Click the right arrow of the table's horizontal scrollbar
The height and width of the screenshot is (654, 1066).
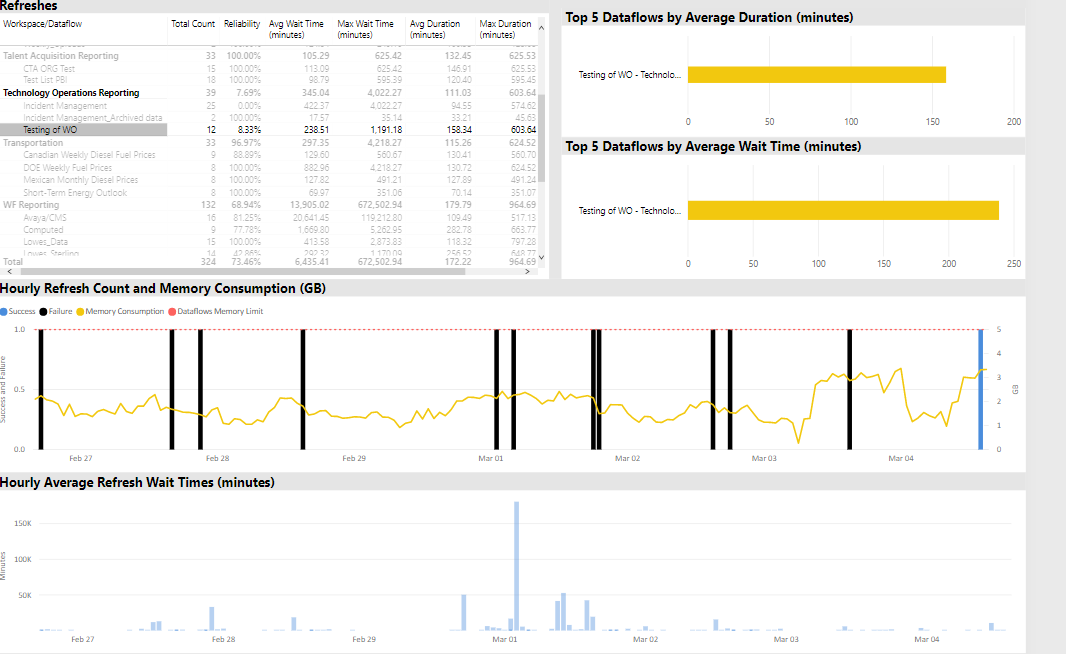pyautogui.click(x=527, y=271)
